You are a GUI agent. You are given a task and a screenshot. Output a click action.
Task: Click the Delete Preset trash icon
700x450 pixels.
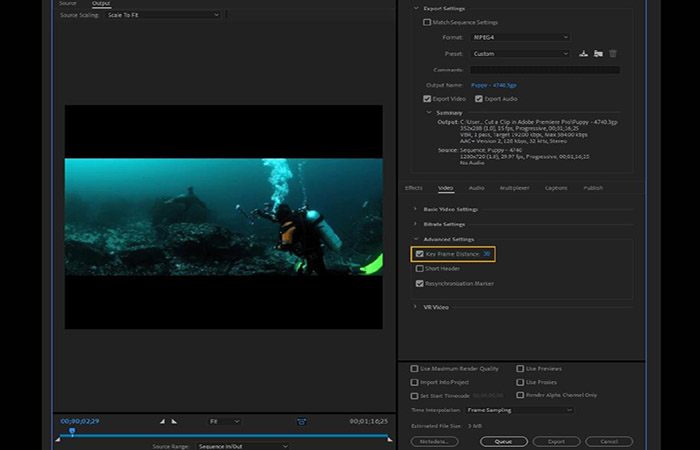tap(613, 54)
